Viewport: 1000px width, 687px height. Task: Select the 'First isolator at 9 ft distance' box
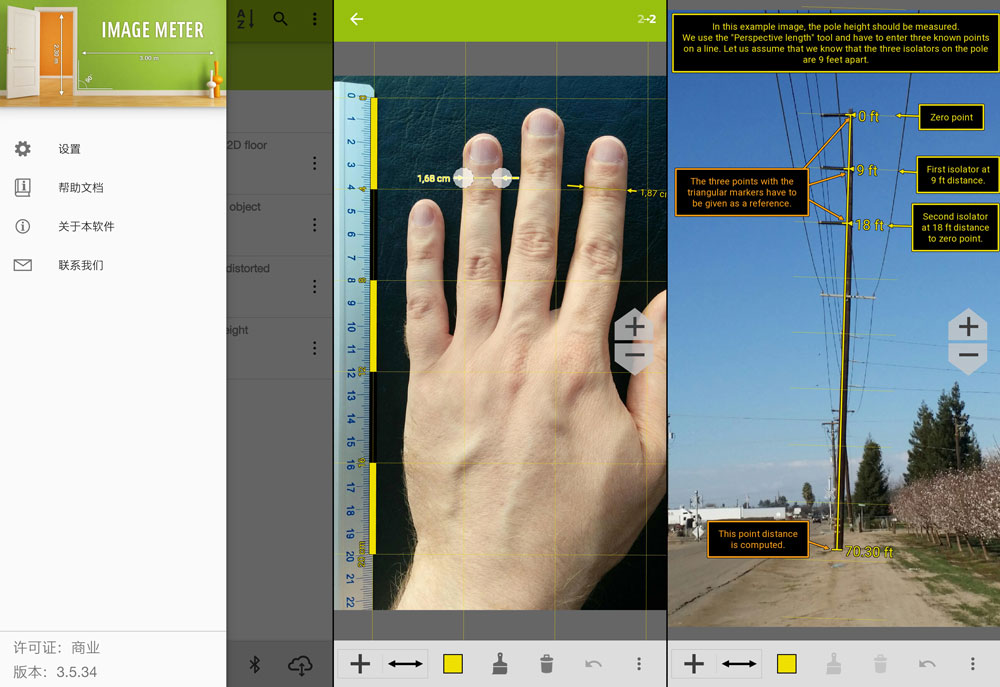(958, 175)
